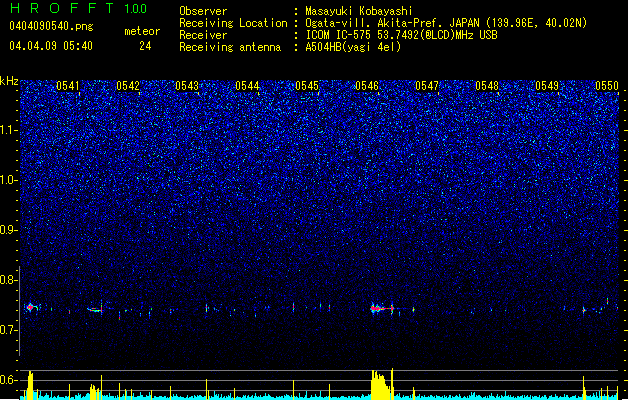This screenshot has width=629, height=400.
Task: Select the filename 0404090540.png
Action: pyautogui.click(x=51, y=26)
